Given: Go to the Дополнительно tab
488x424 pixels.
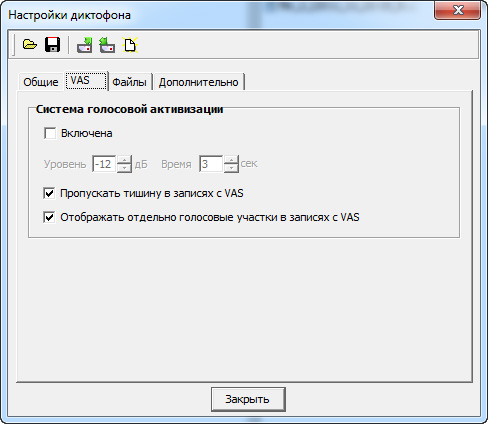Looking at the screenshot, I should point(199,82).
